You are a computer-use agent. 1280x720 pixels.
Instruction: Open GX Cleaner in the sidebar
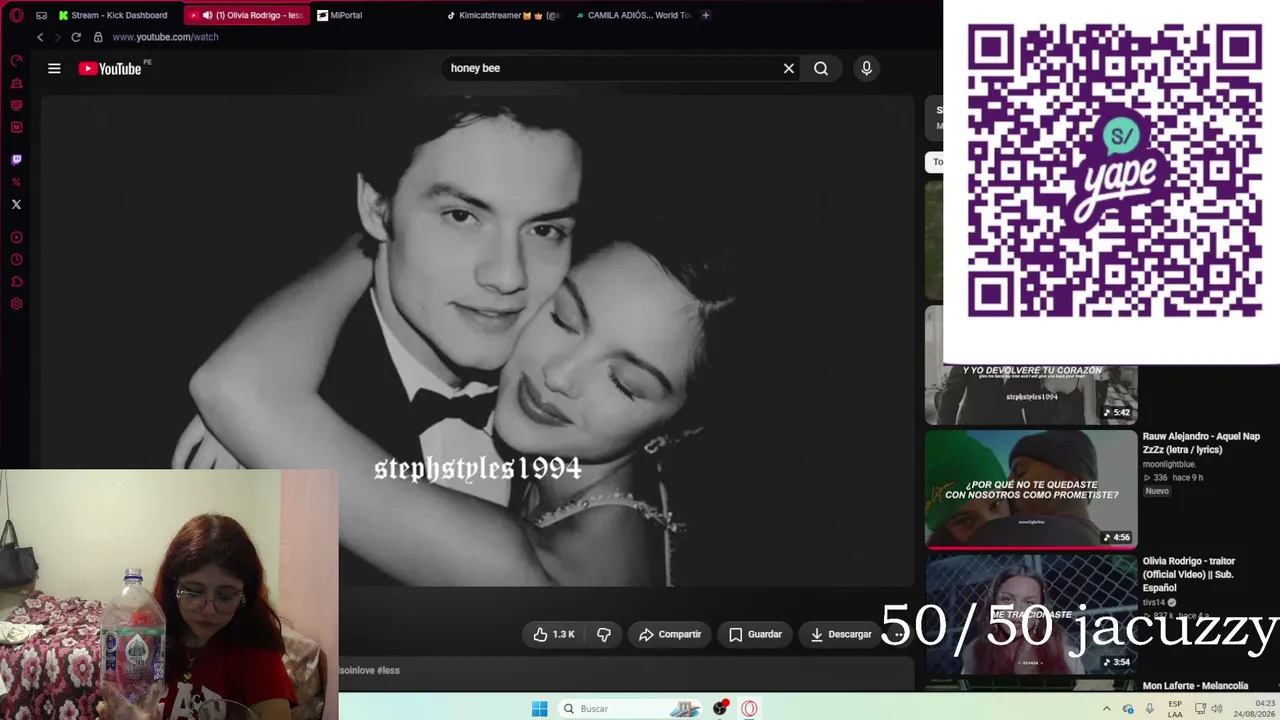point(16,83)
